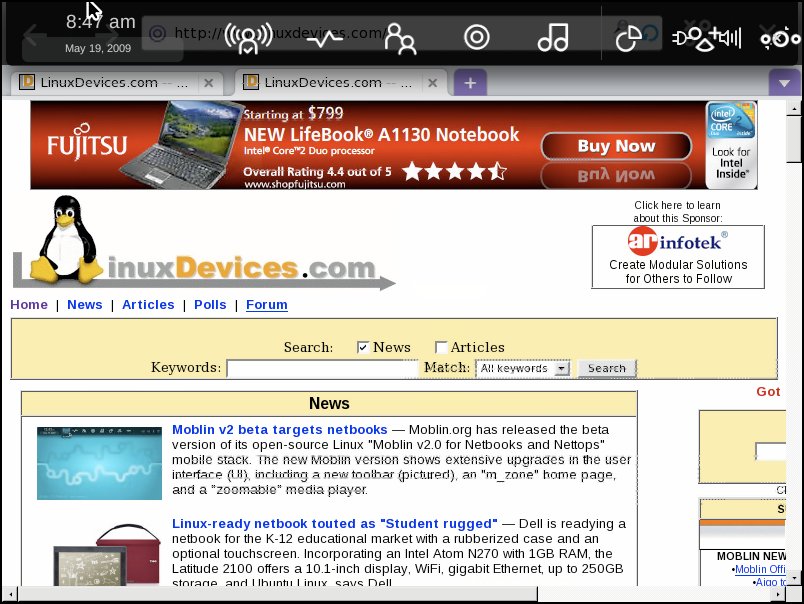
Task: Open the status panel broadcast-person icon
Action: pos(248,38)
